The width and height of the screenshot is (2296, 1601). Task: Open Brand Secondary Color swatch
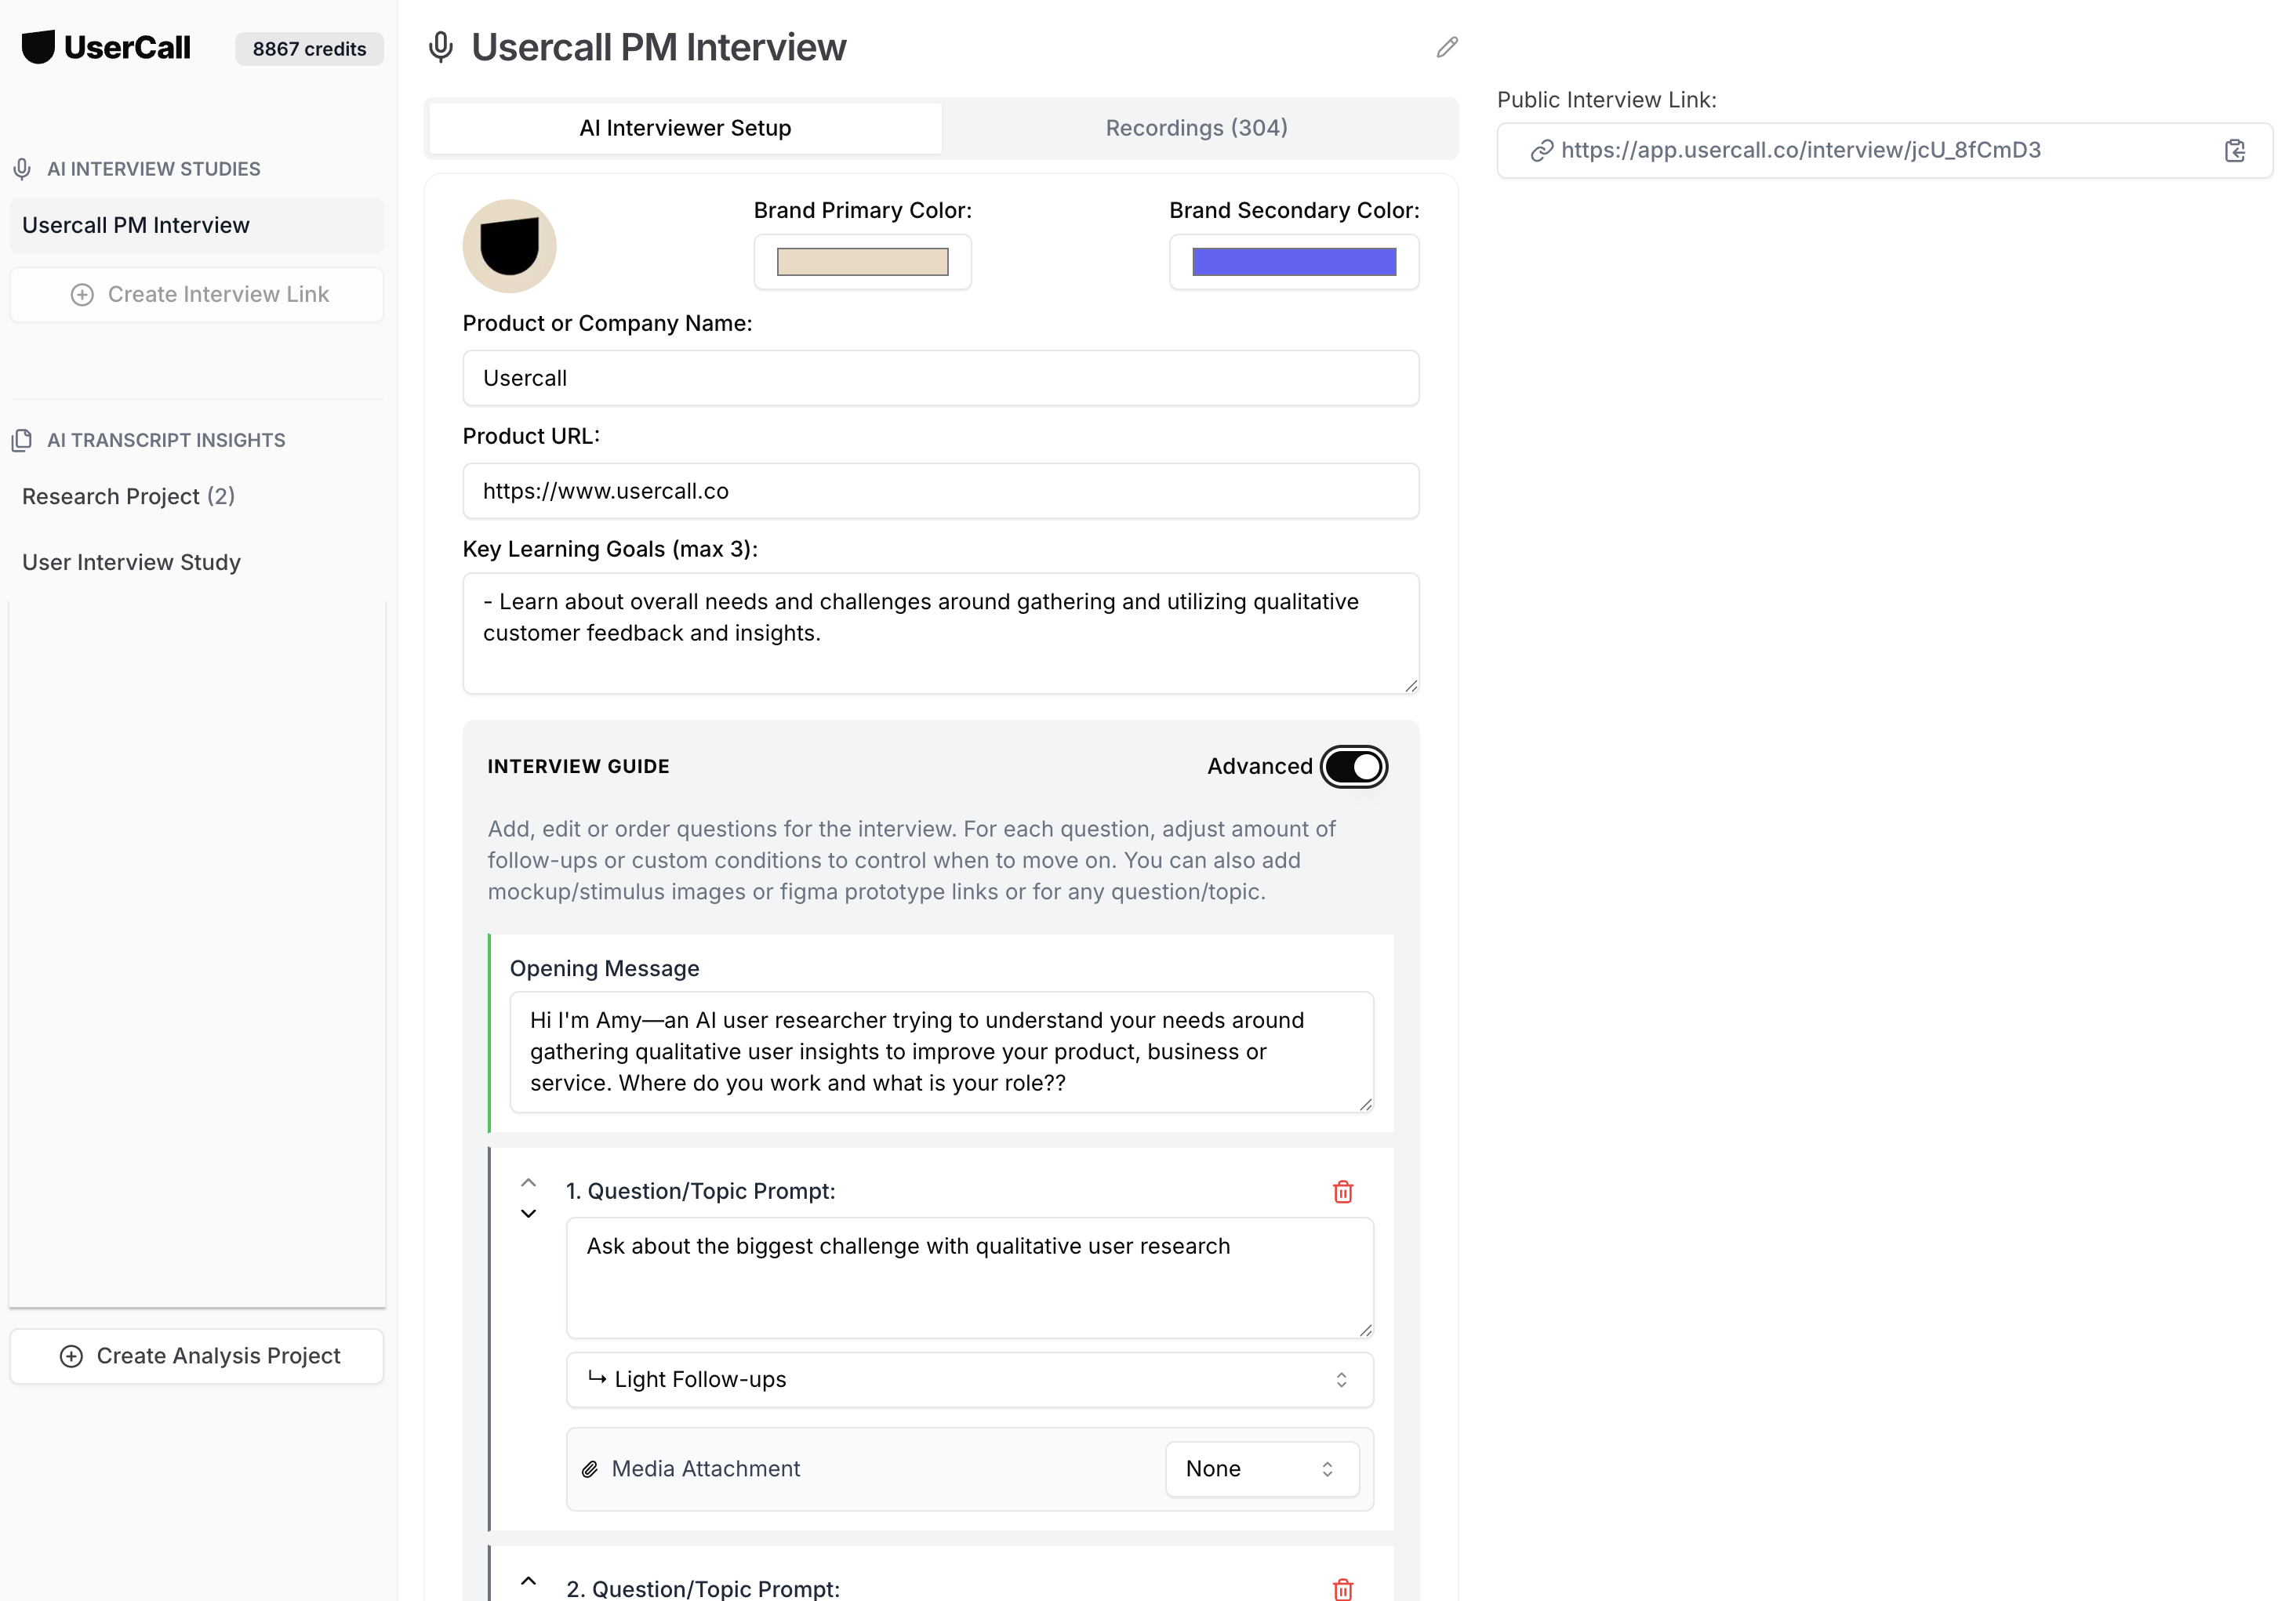click(x=1293, y=262)
